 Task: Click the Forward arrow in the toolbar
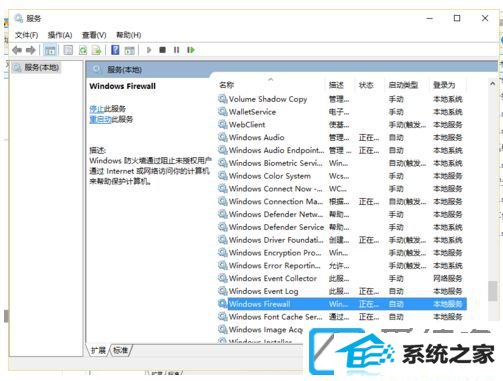click(31, 50)
